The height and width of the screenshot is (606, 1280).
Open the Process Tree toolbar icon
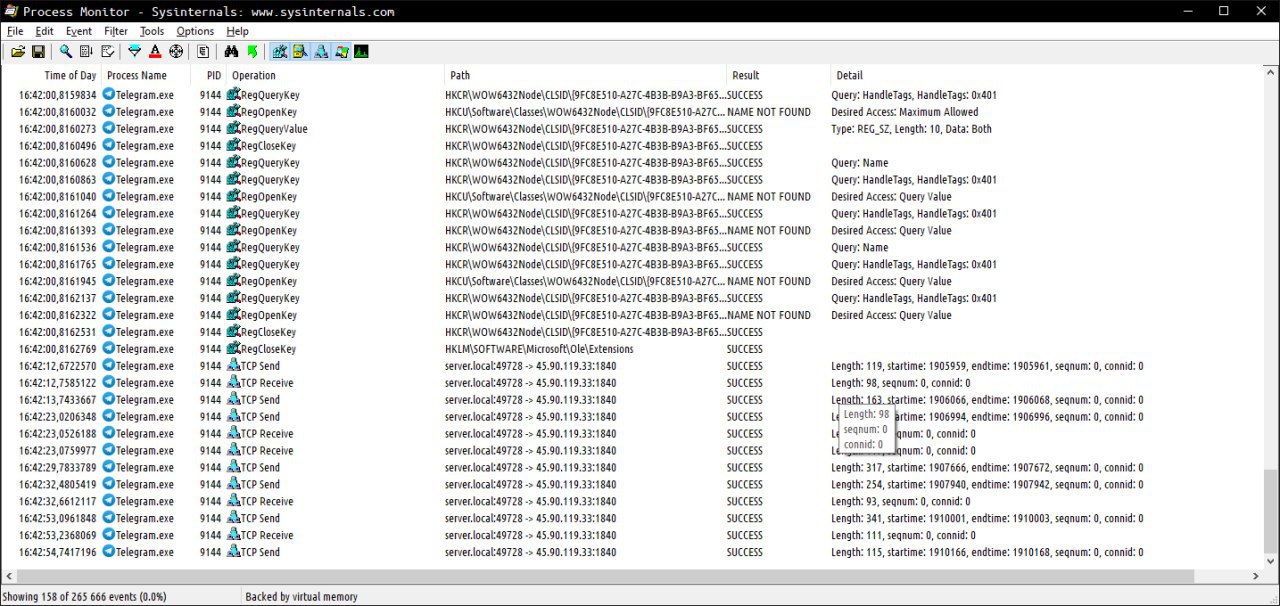(x=203, y=51)
